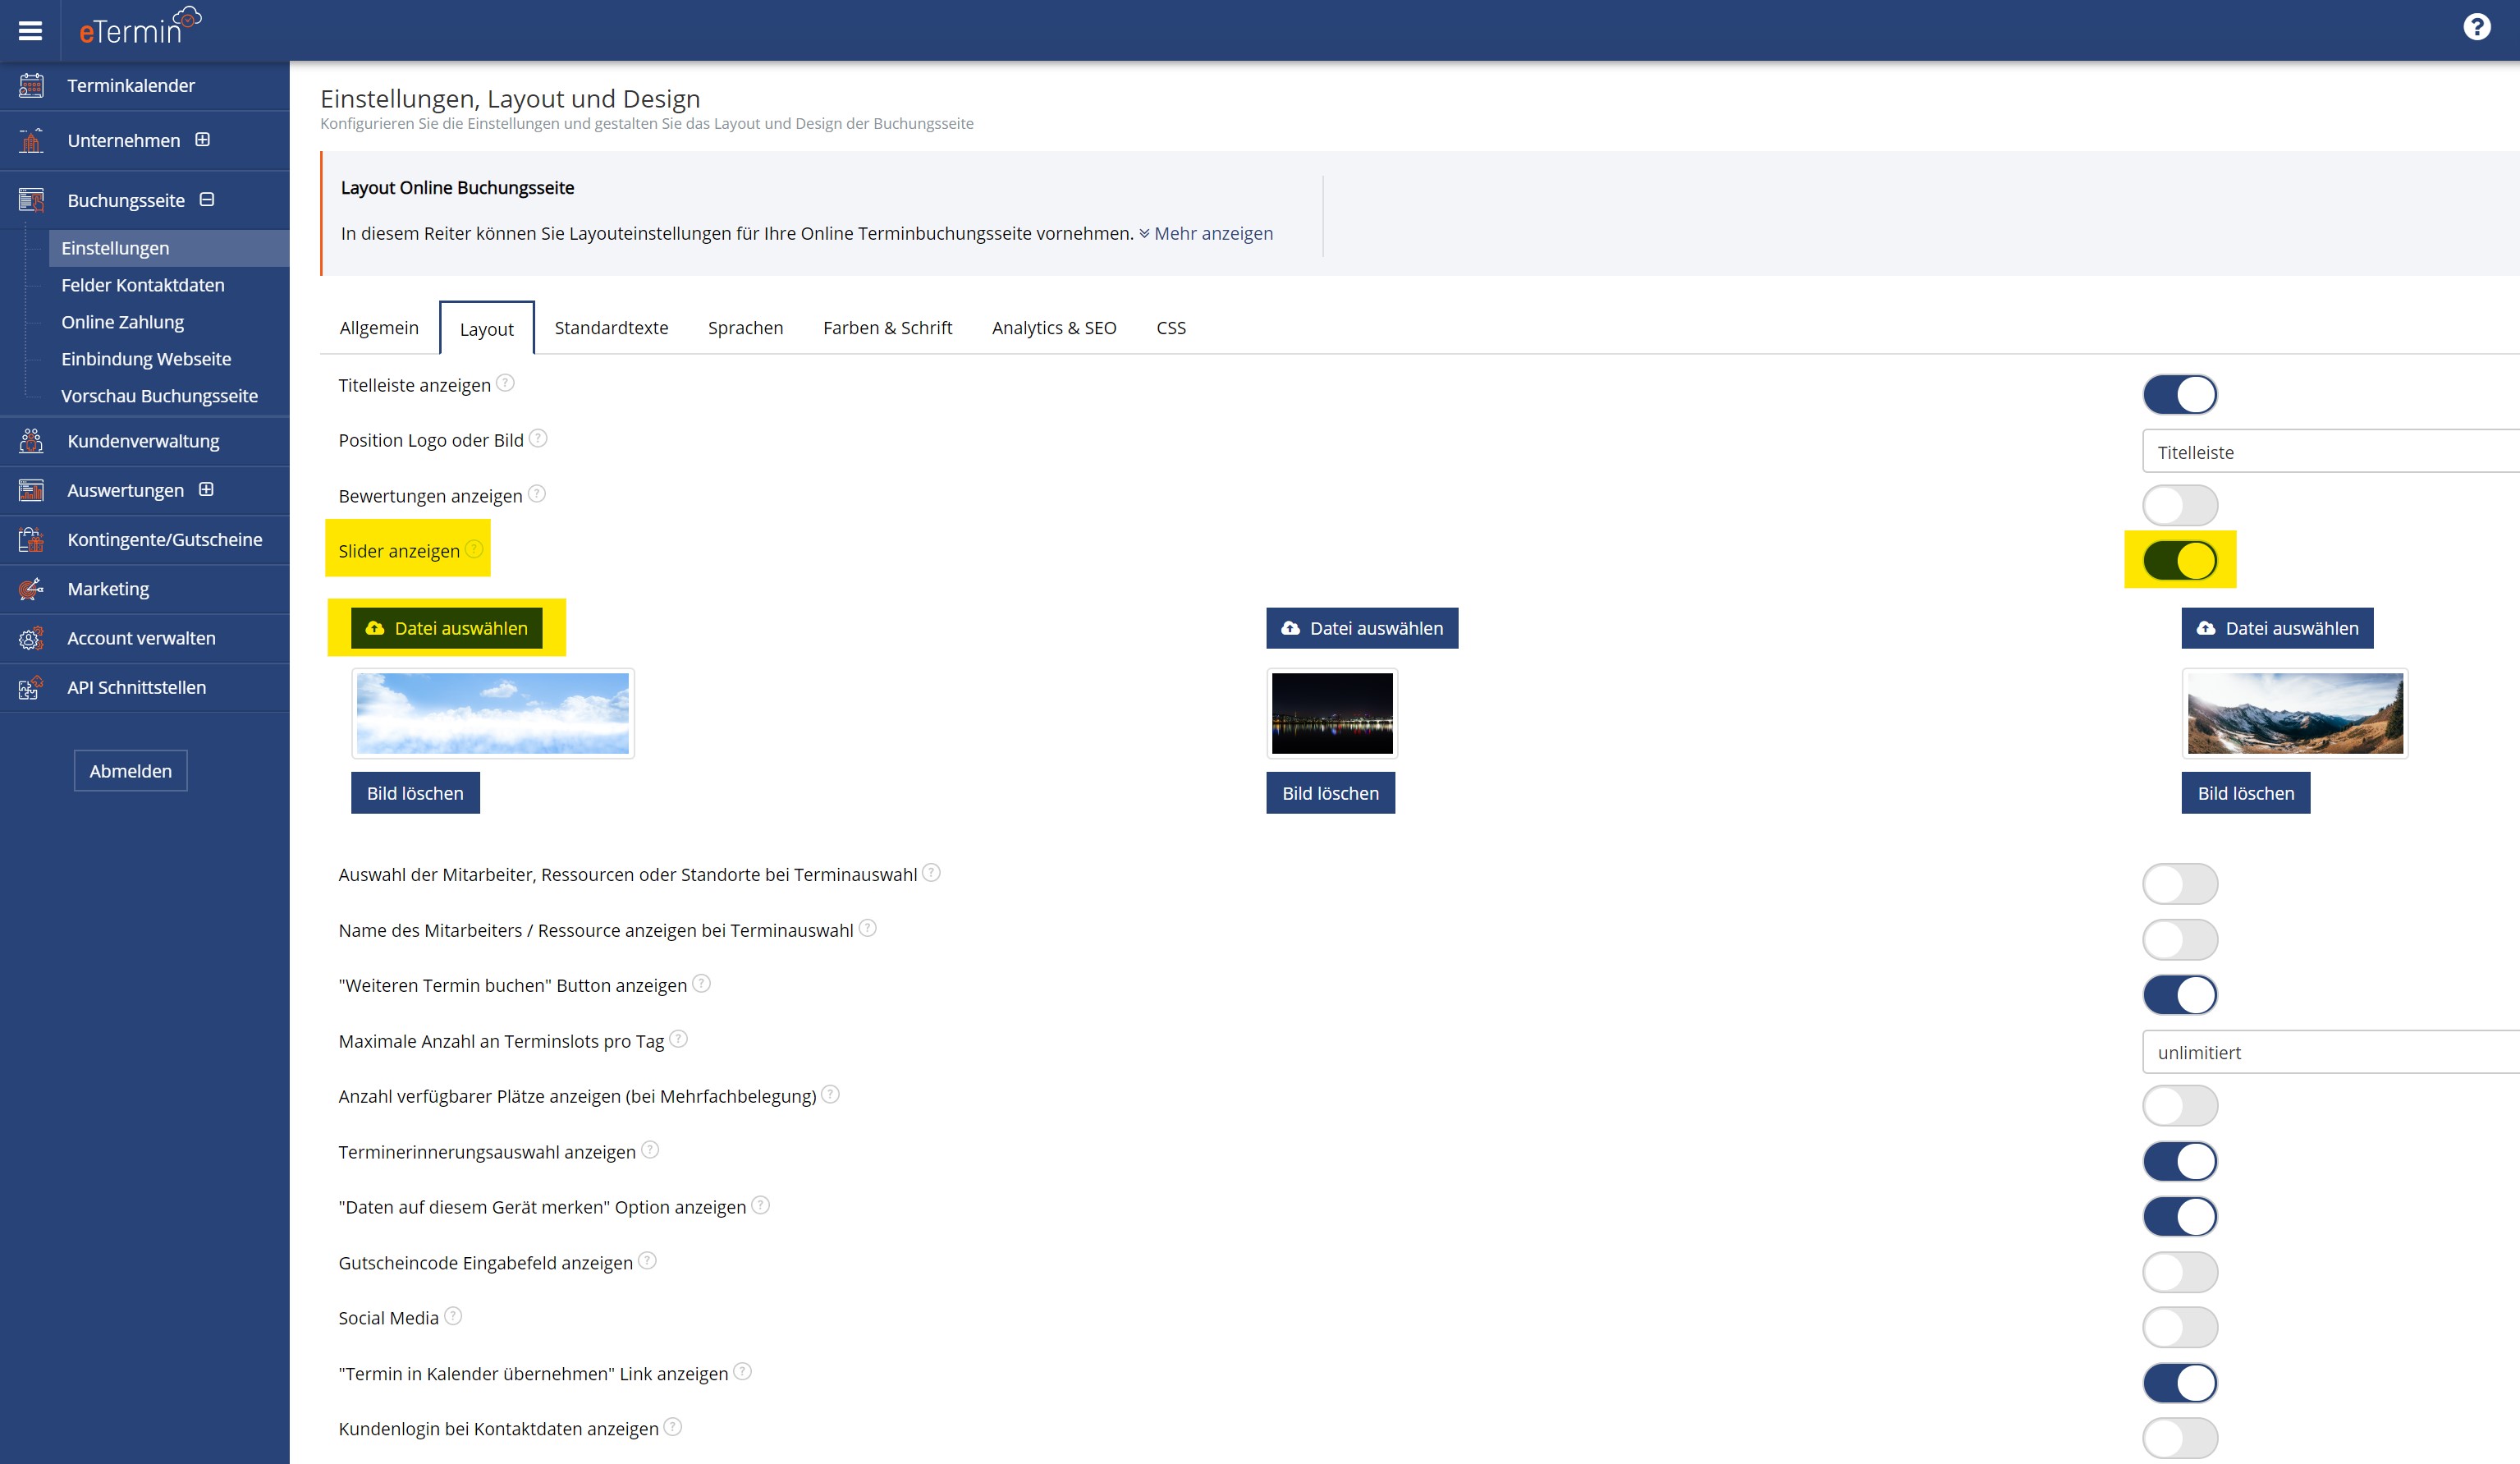This screenshot has width=2520, height=1464.
Task: Disable Titelleiste anzeigen toggle
Action: point(2180,394)
